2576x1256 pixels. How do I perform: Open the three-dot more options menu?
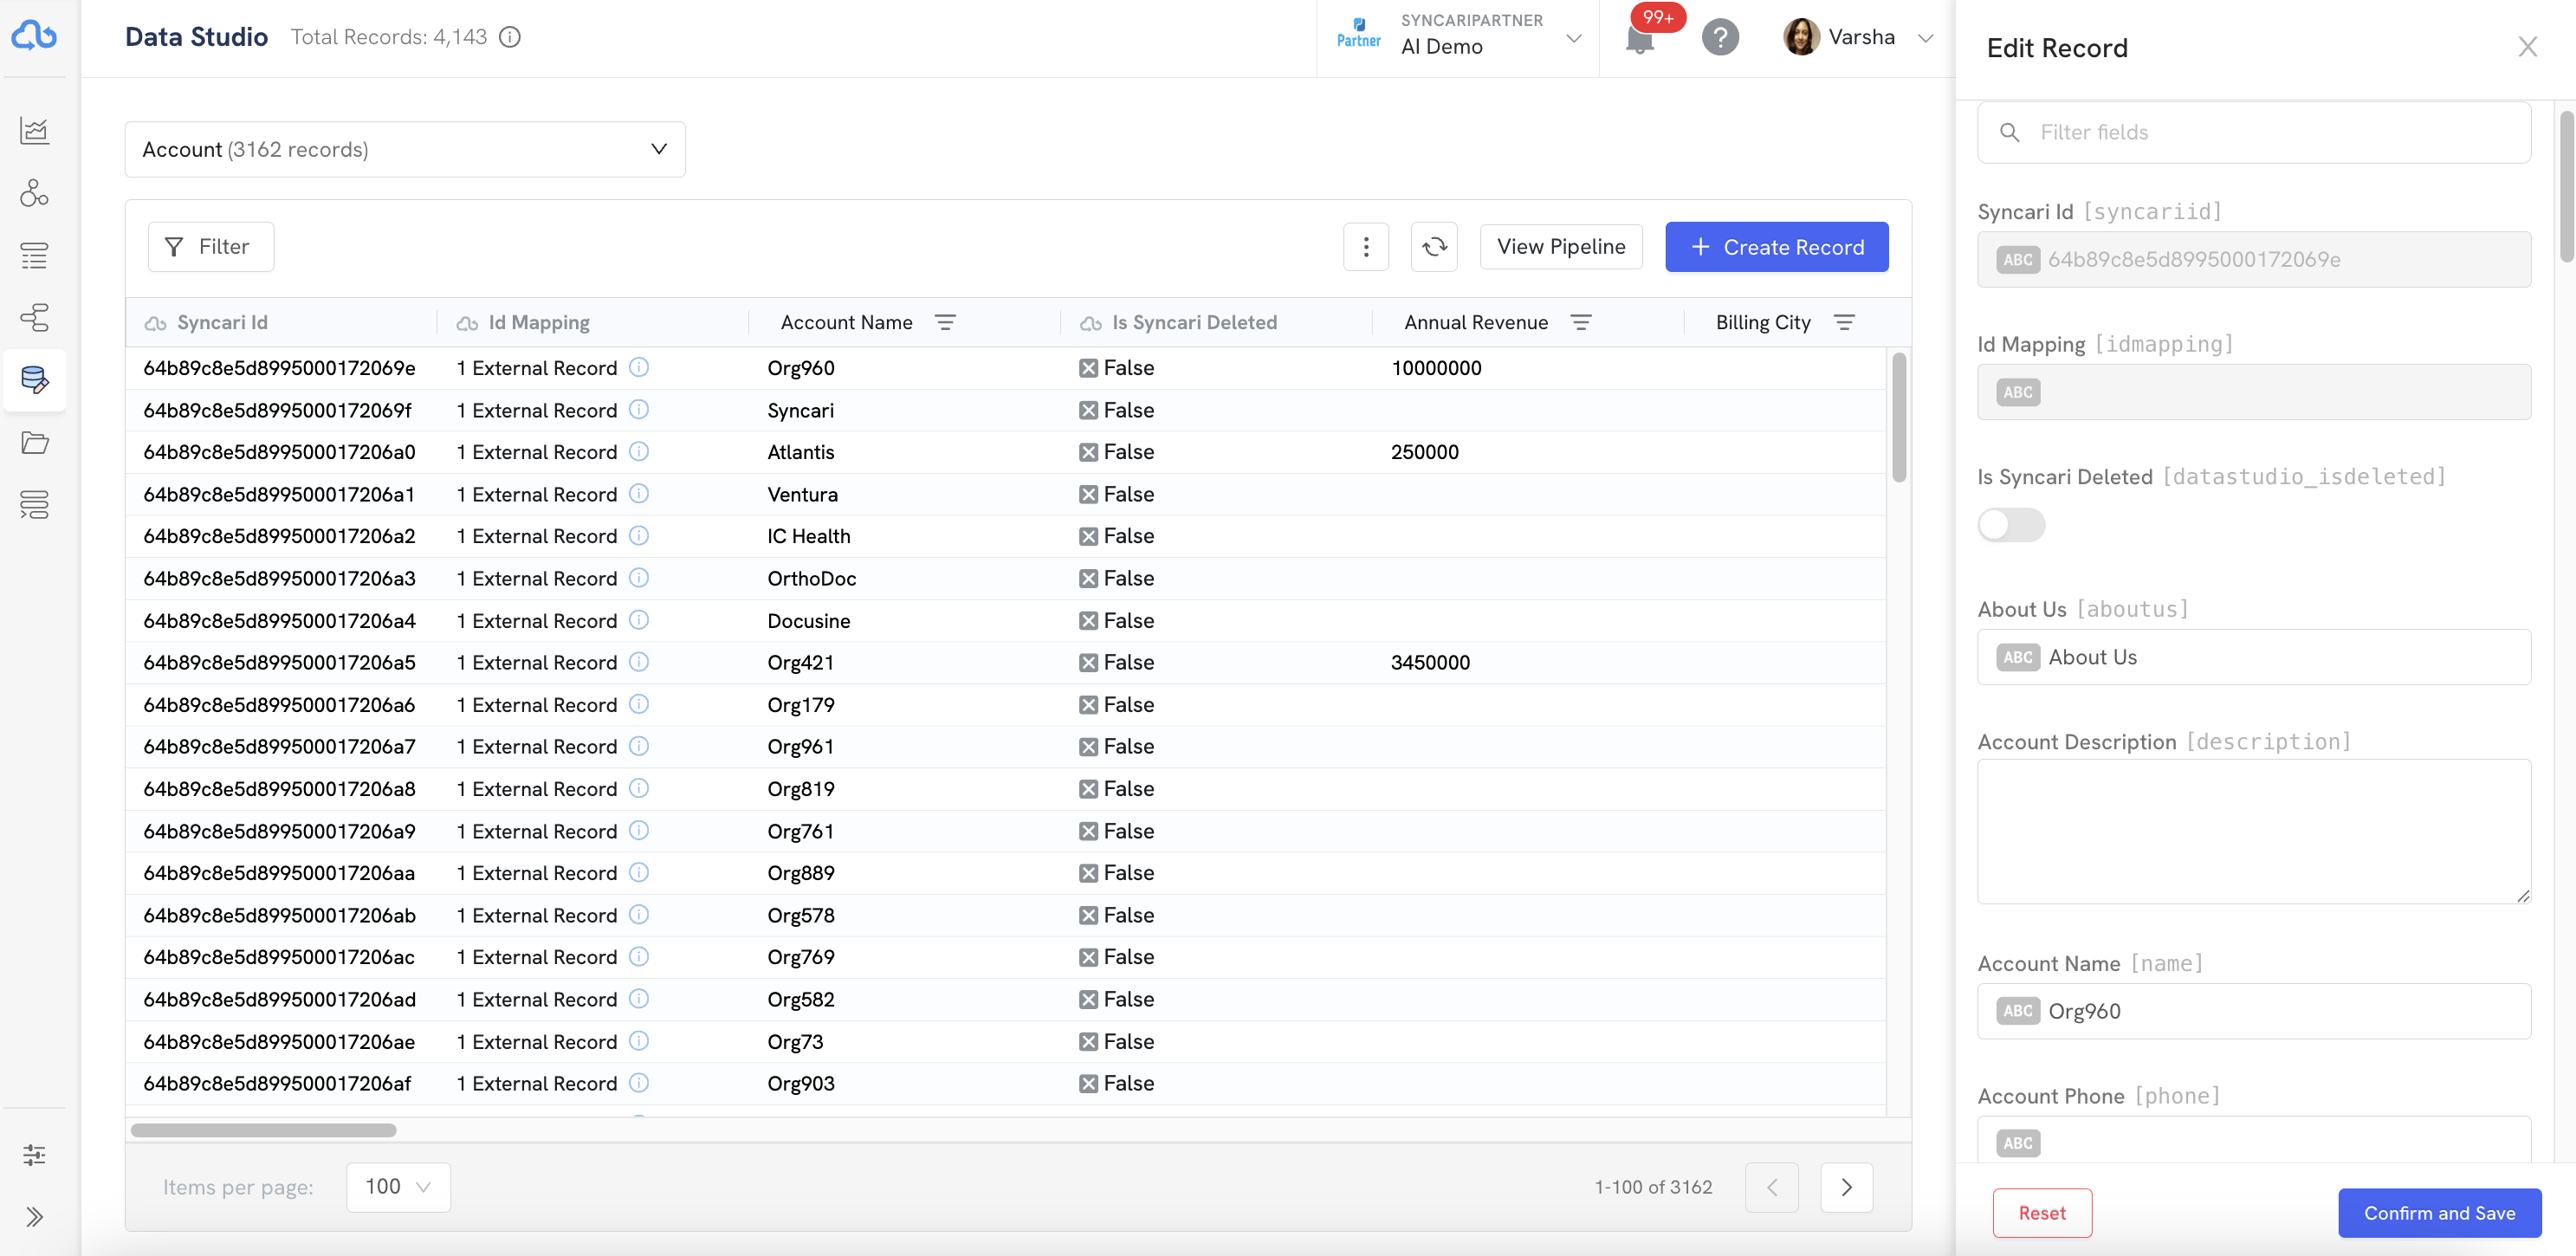1366,247
